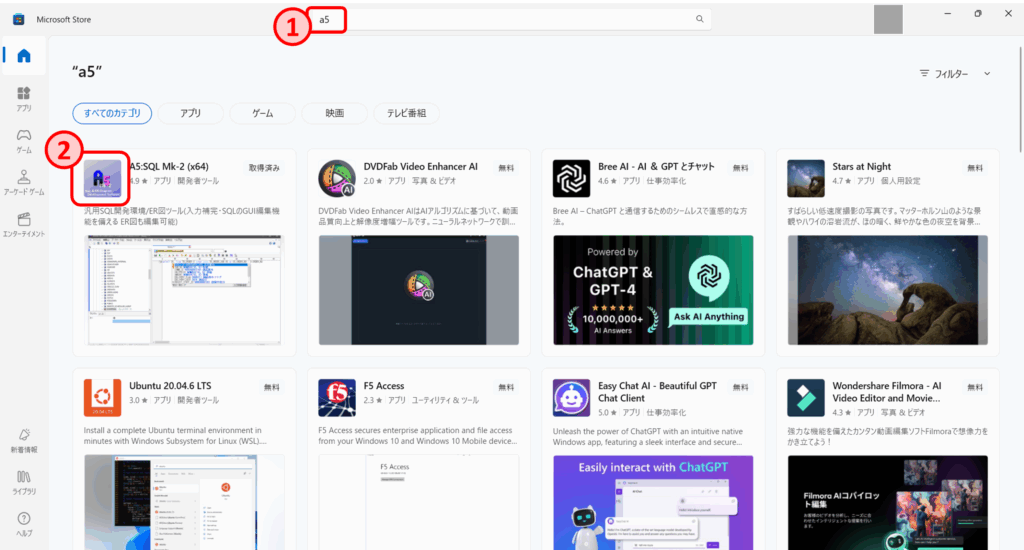Click the Bree AI - AI & GPT title
Image resolution: width=1024 pixels, height=550 pixels.
[x=656, y=167]
